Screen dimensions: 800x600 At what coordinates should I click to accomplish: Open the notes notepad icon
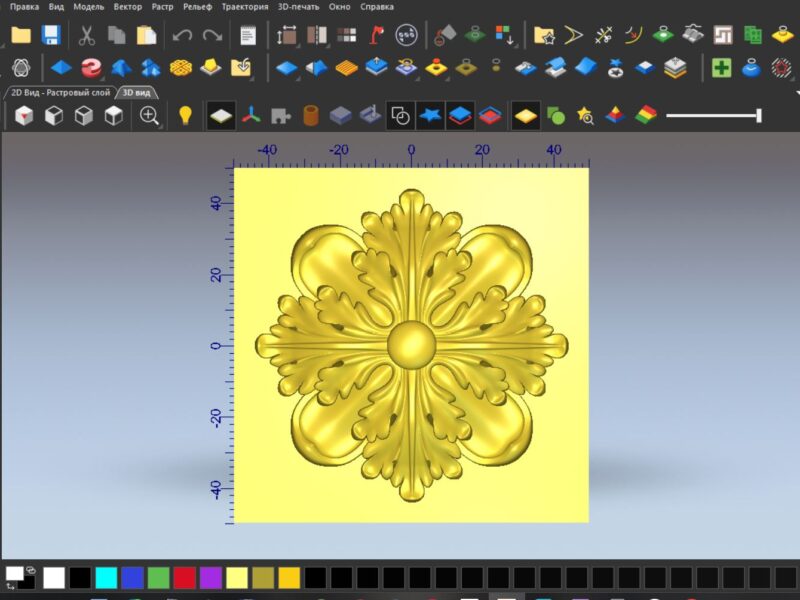248,35
